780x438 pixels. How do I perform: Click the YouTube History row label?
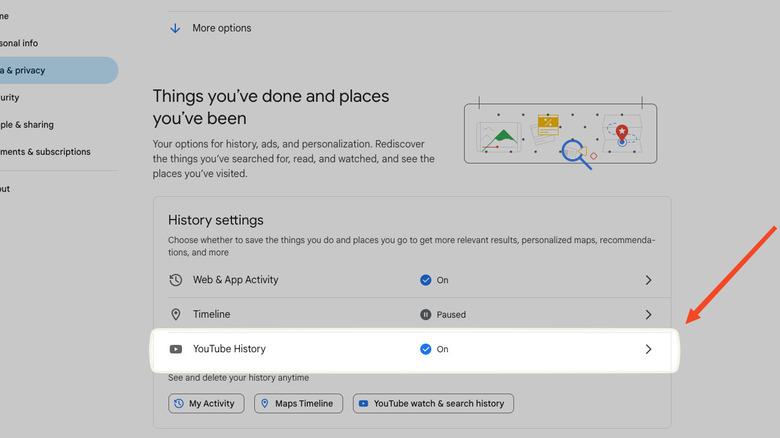pos(229,349)
